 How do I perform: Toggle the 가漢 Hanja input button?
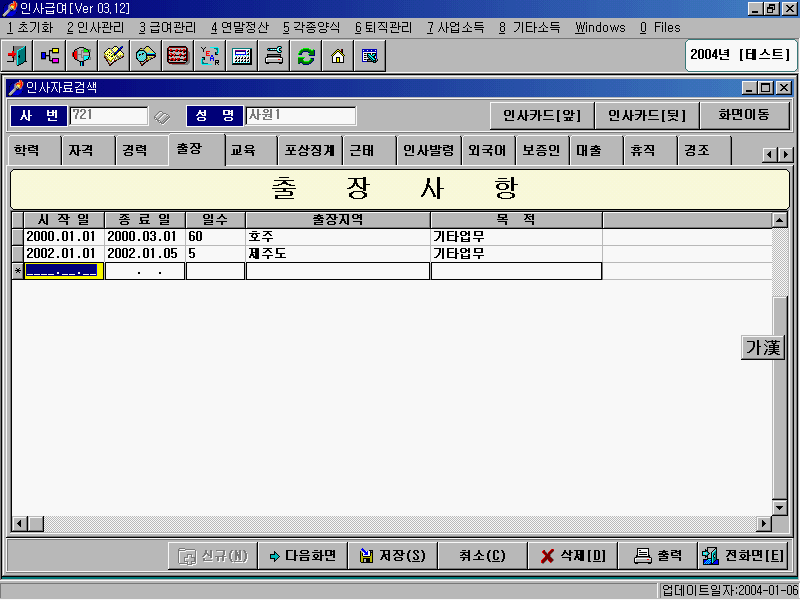click(762, 347)
